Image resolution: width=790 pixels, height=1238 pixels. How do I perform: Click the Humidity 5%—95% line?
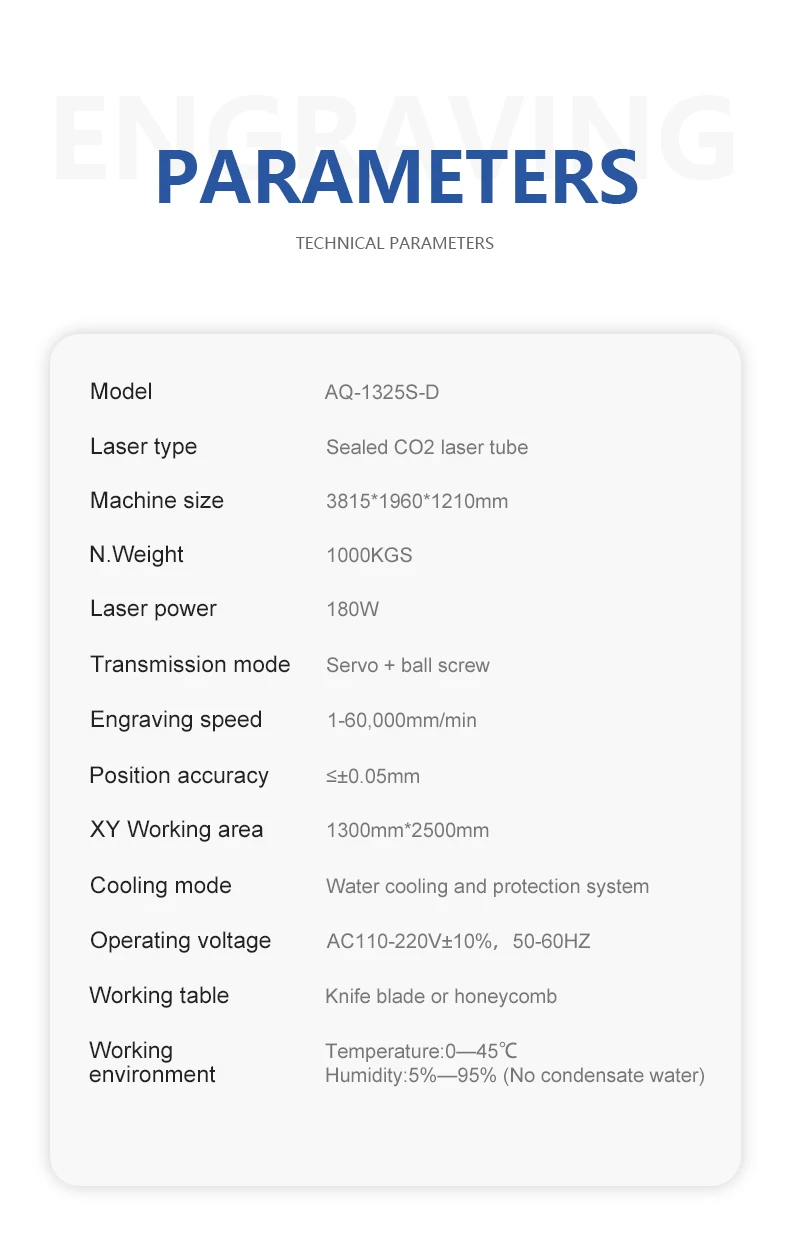pyautogui.click(x=514, y=1076)
